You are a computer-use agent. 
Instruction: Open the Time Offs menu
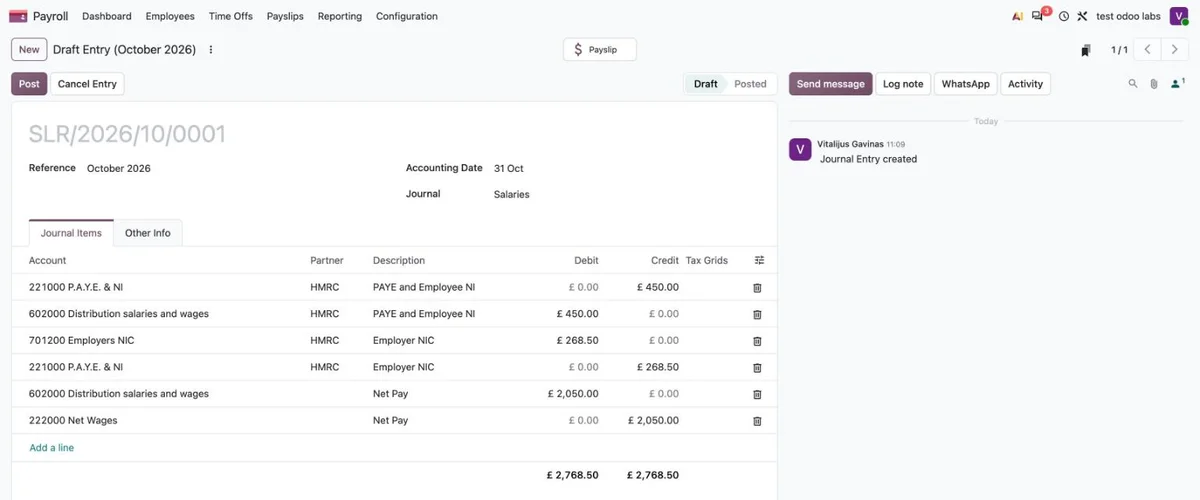[x=231, y=16]
